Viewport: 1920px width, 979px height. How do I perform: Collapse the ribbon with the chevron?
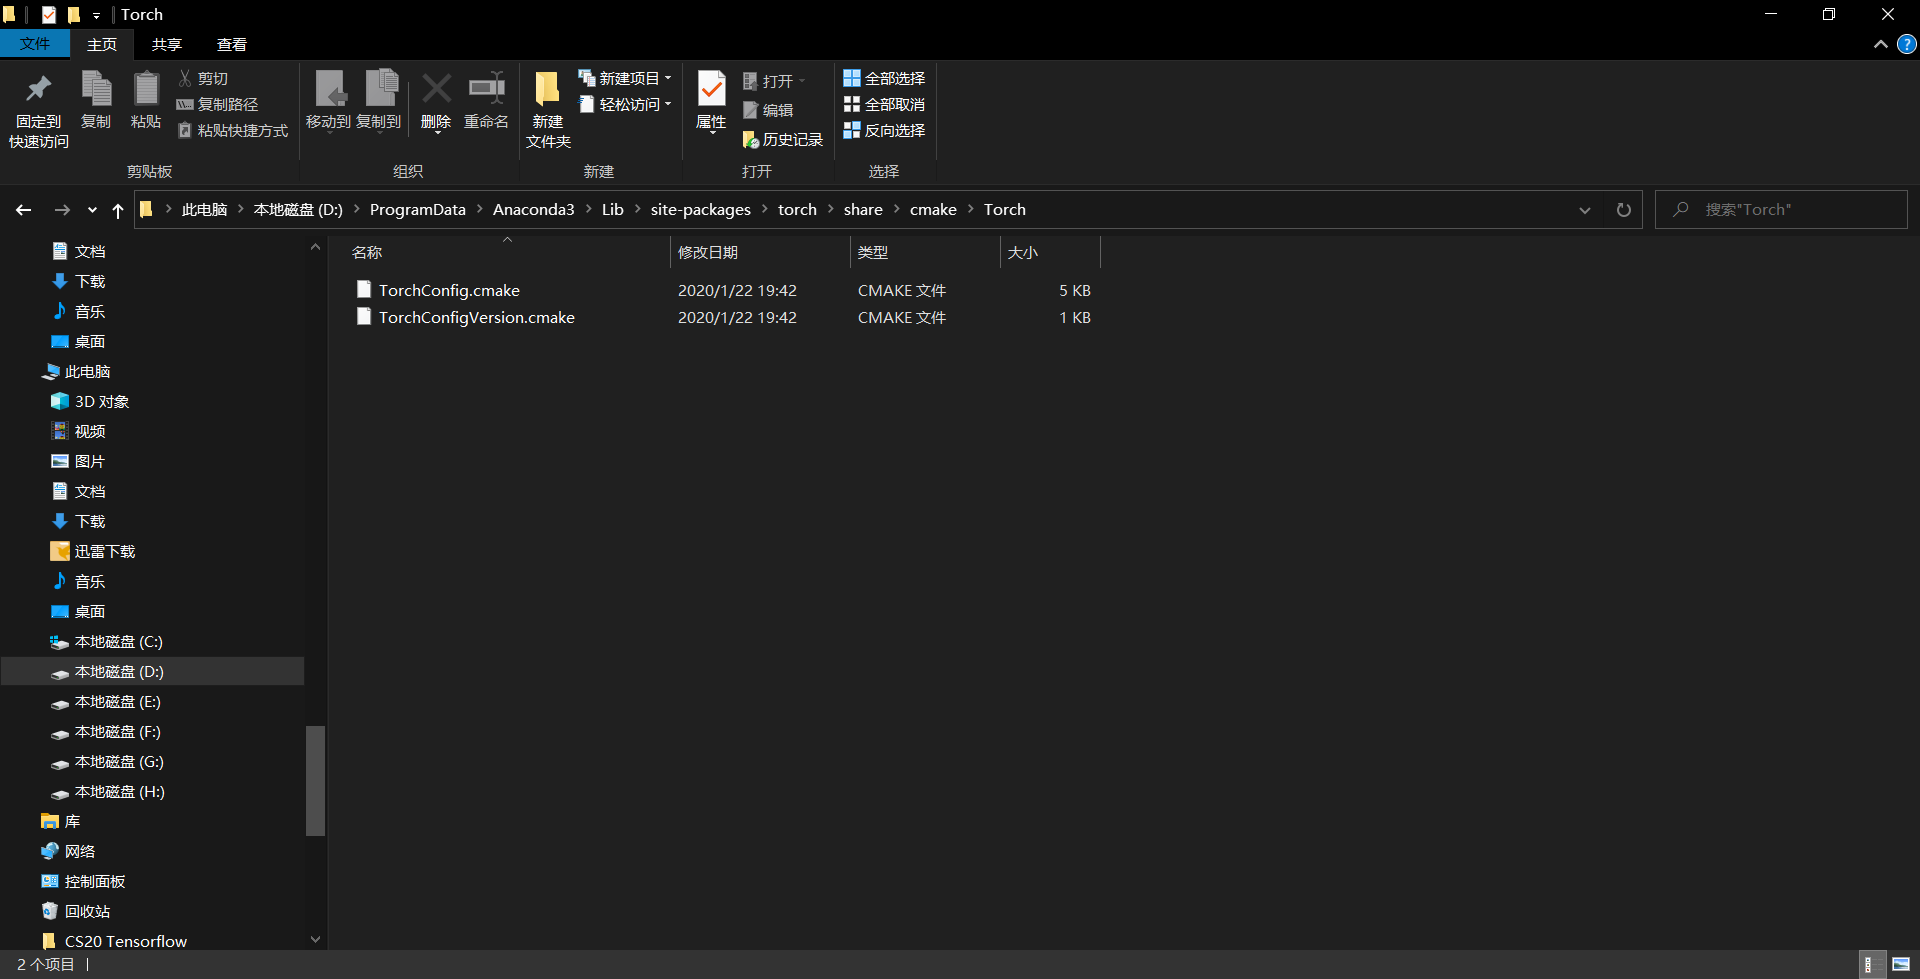point(1880,44)
